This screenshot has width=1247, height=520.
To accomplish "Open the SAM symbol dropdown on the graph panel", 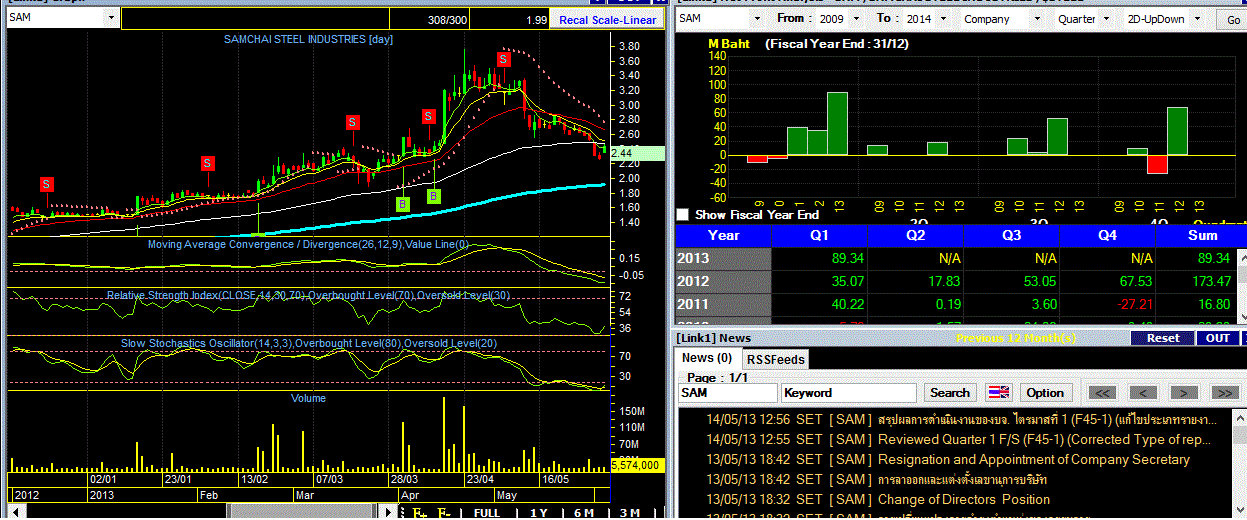I will [x=110, y=18].
